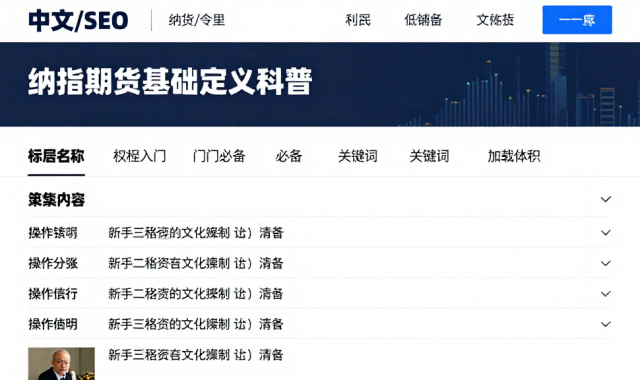Click the 操作信明 row label
The image size is (640, 380).
click(53, 324)
